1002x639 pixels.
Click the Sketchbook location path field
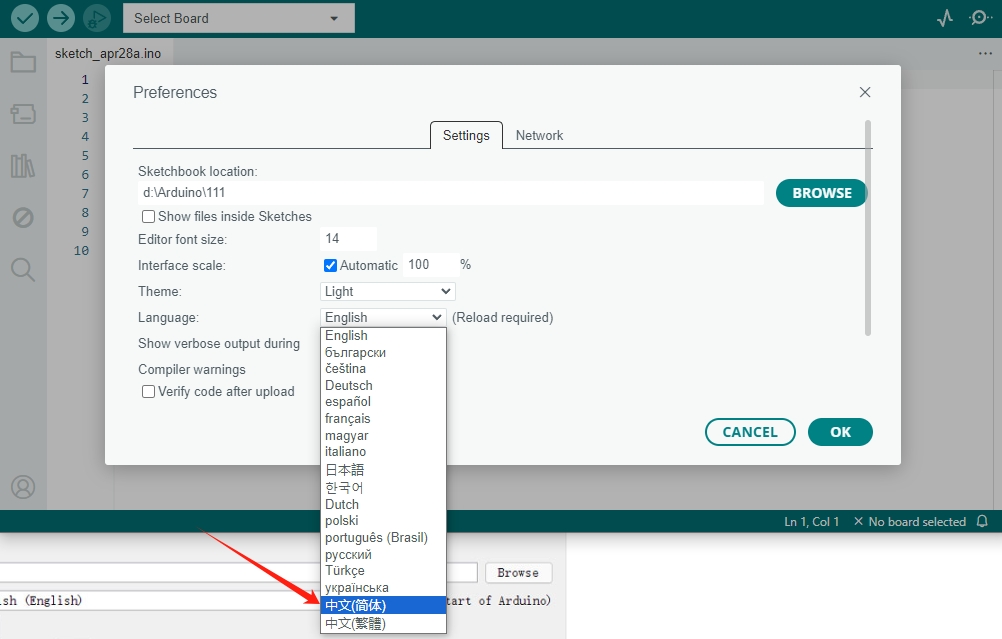tap(451, 192)
